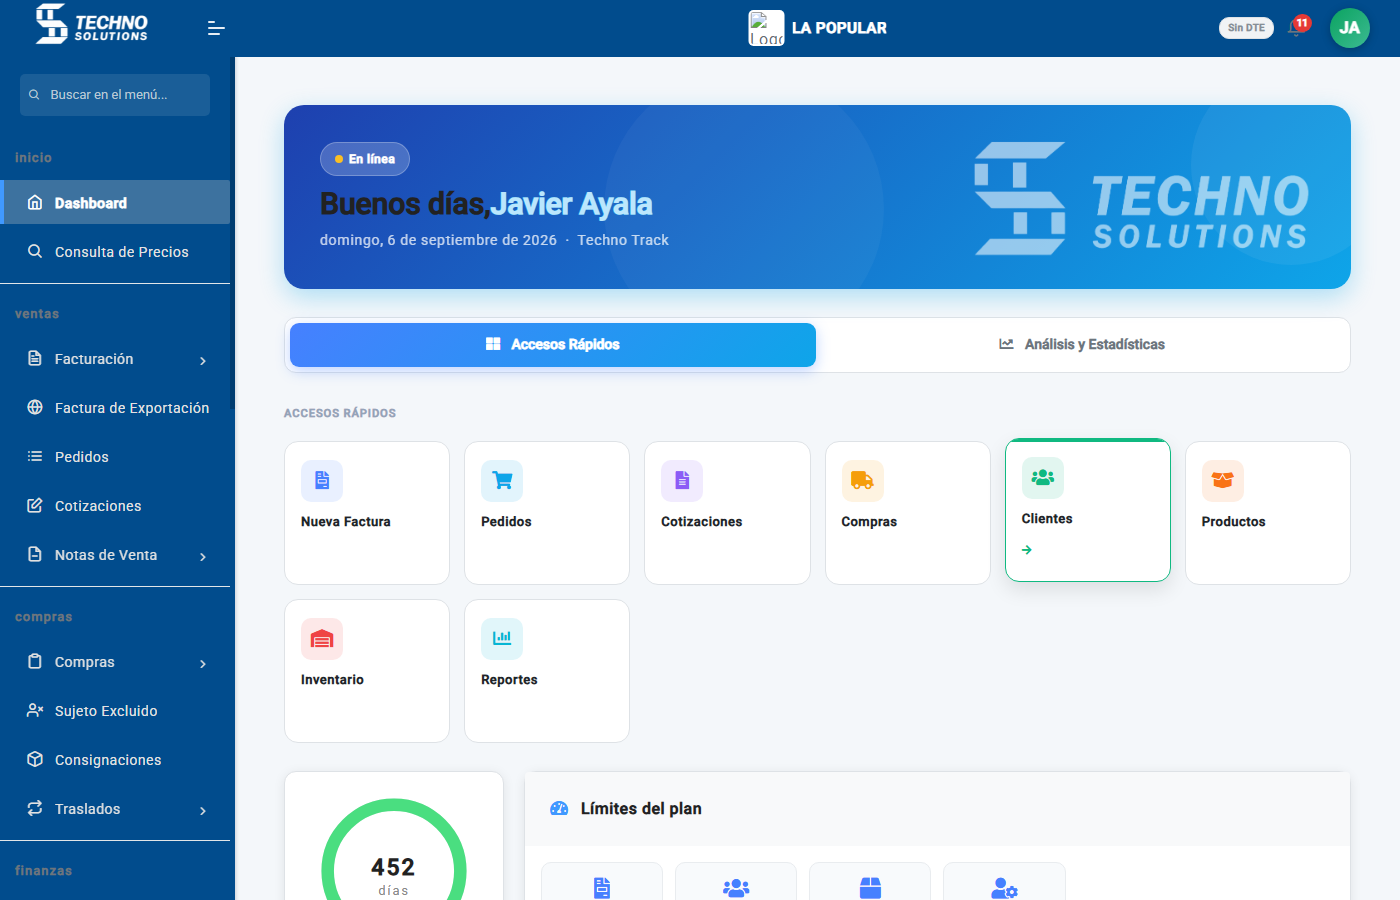Open Sujeto Excluido in the sidebar

pyautogui.click(x=115, y=711)
